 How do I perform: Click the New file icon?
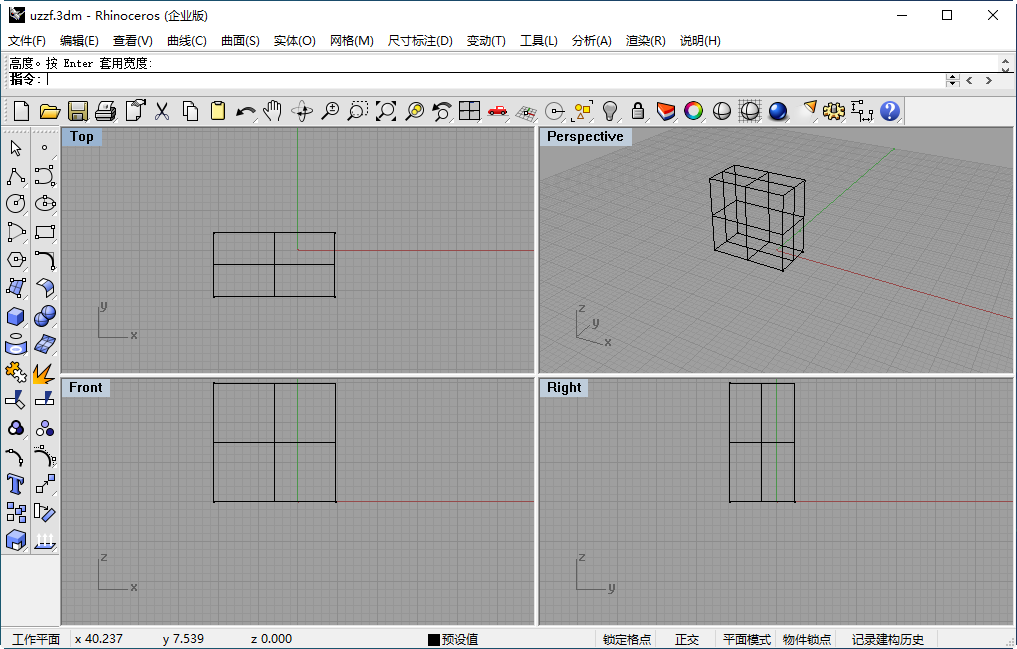coord(21,112)
